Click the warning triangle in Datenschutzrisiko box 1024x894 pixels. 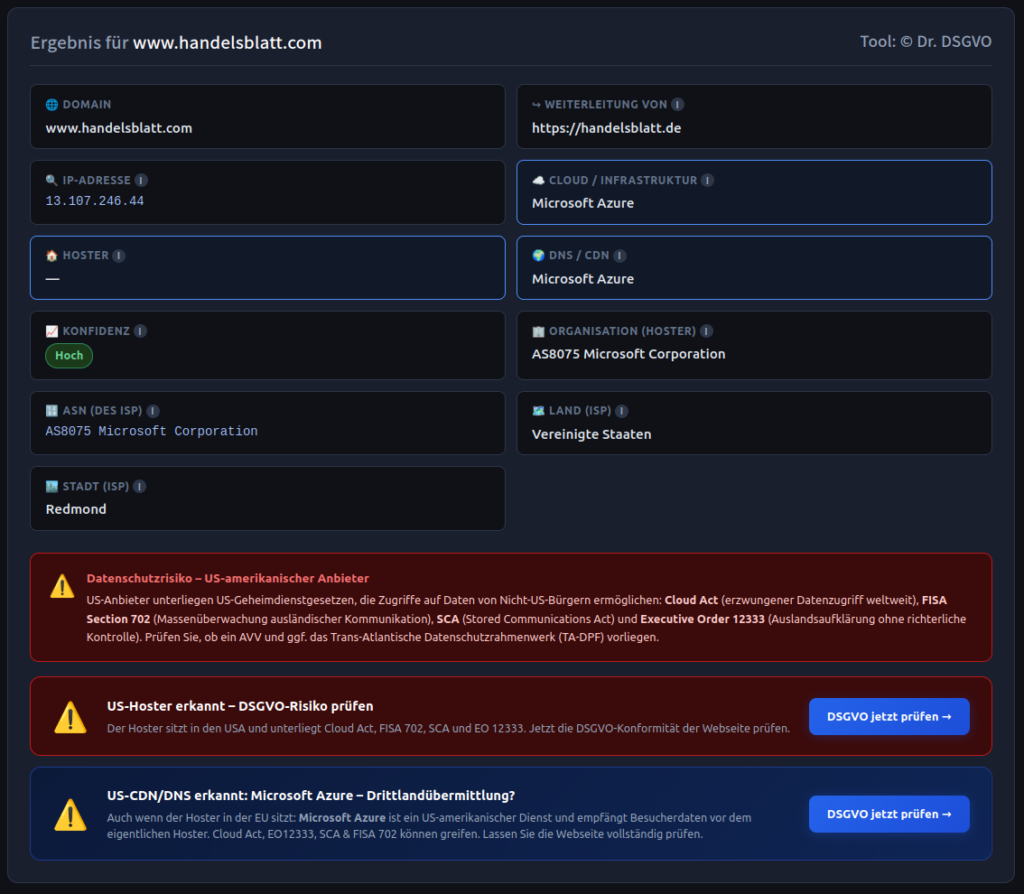click(x=62, y=587)
